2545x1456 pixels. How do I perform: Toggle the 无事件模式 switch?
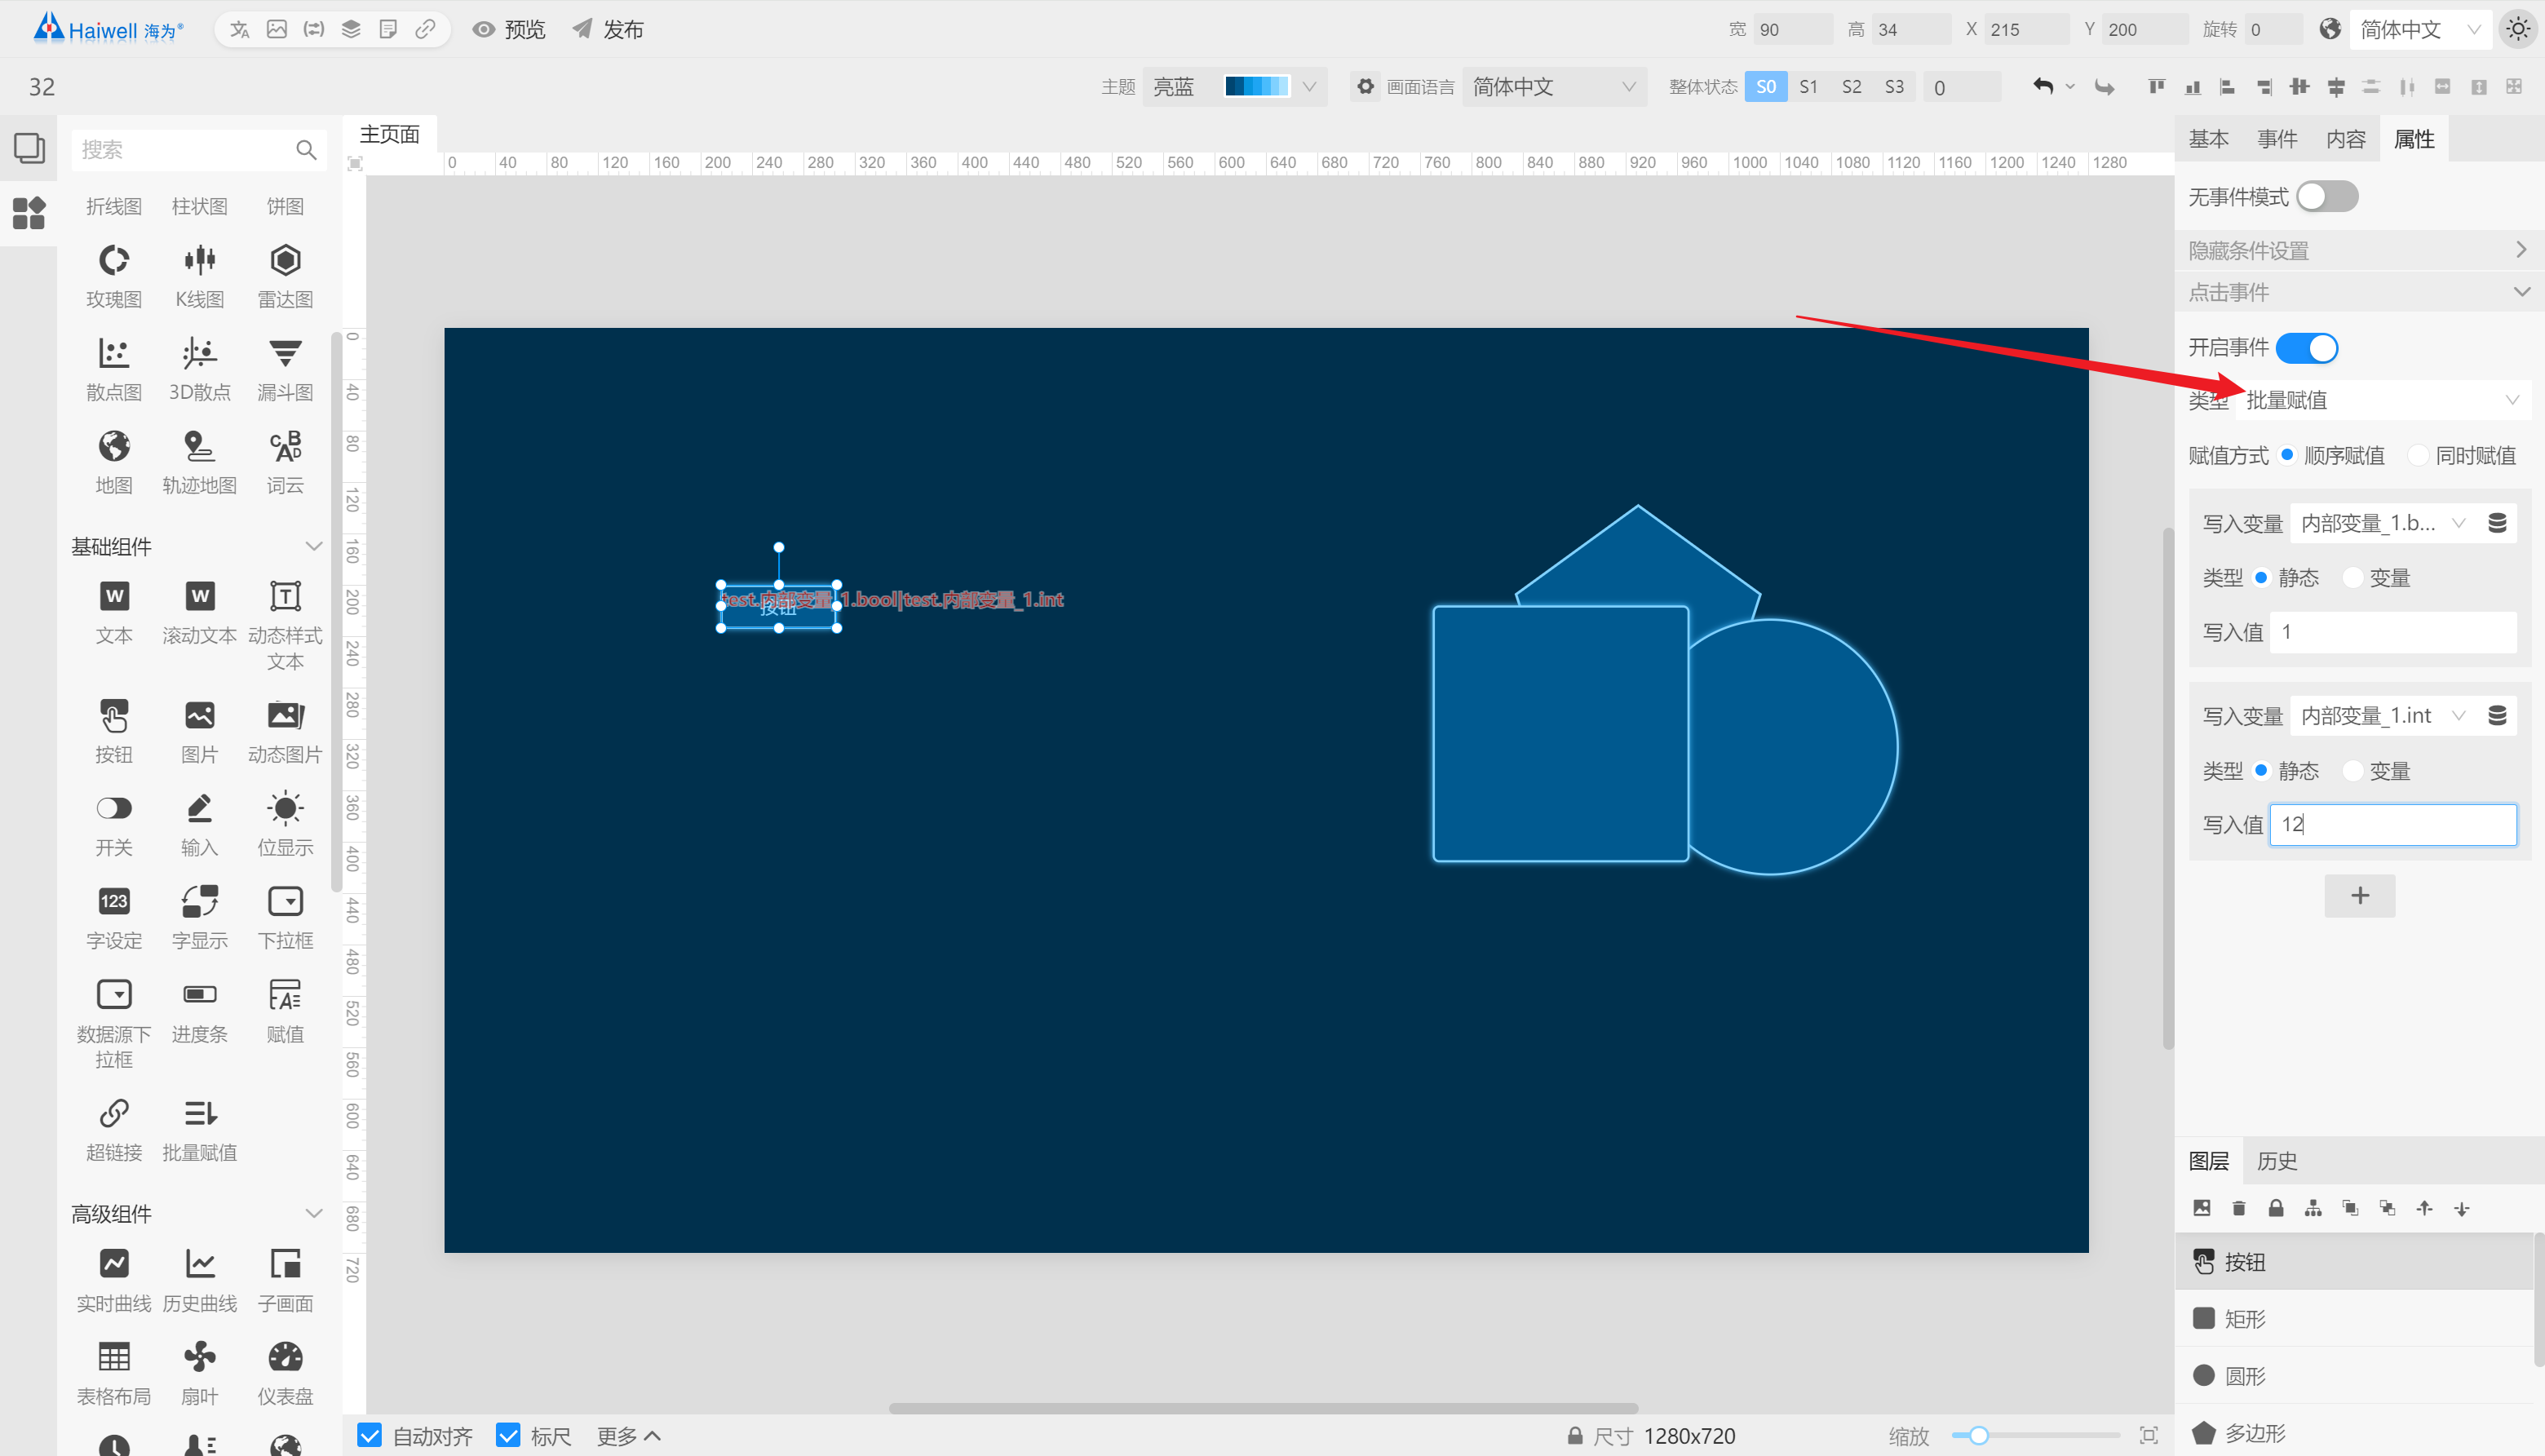[x=2327, y=196]
